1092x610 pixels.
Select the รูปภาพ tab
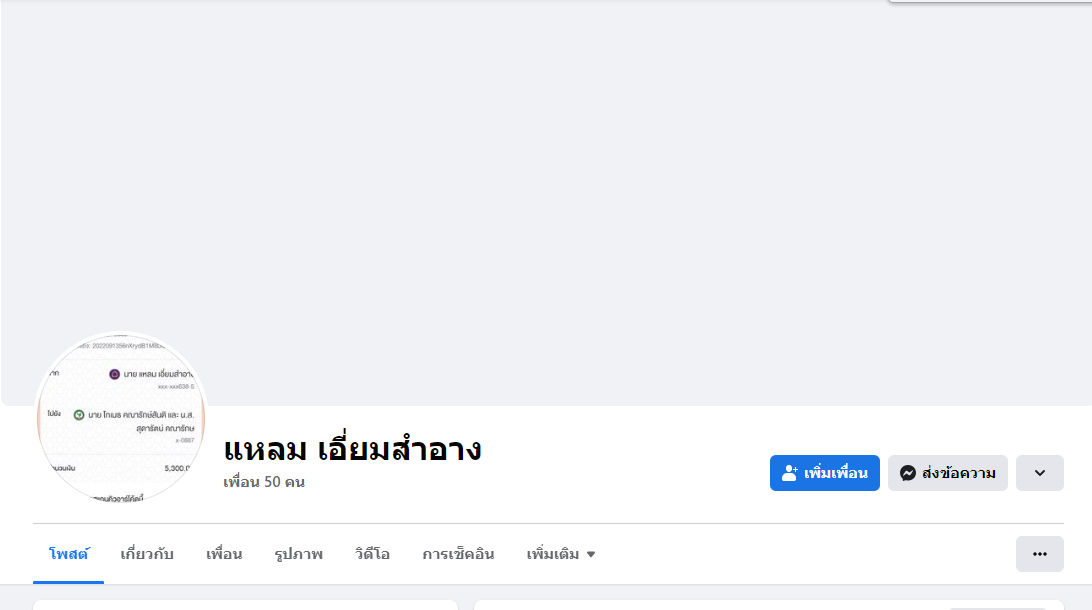click(298, 554)
